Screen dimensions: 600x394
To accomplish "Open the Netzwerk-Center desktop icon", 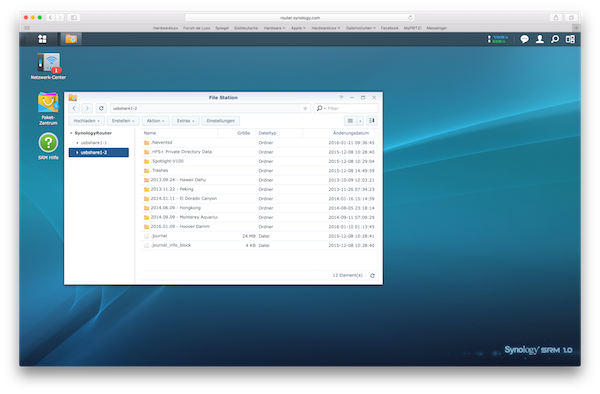I will (49, 66).
